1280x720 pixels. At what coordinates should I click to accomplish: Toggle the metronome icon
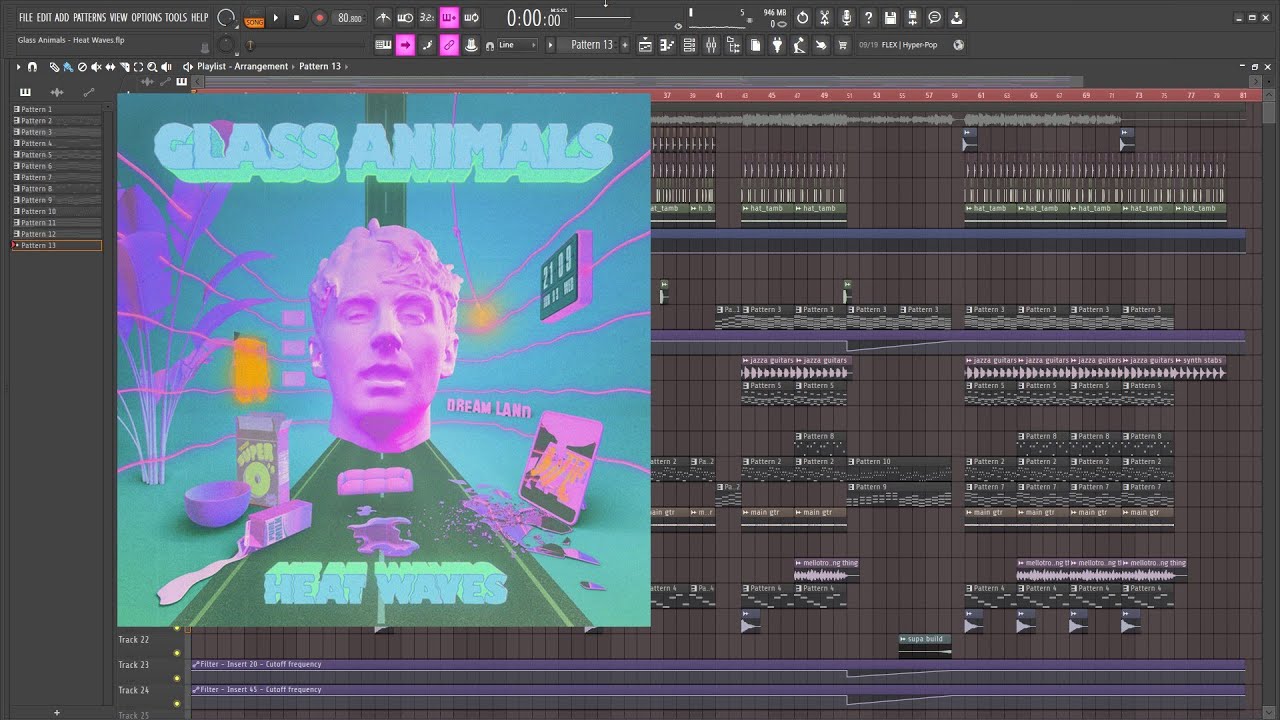(383, 18)
